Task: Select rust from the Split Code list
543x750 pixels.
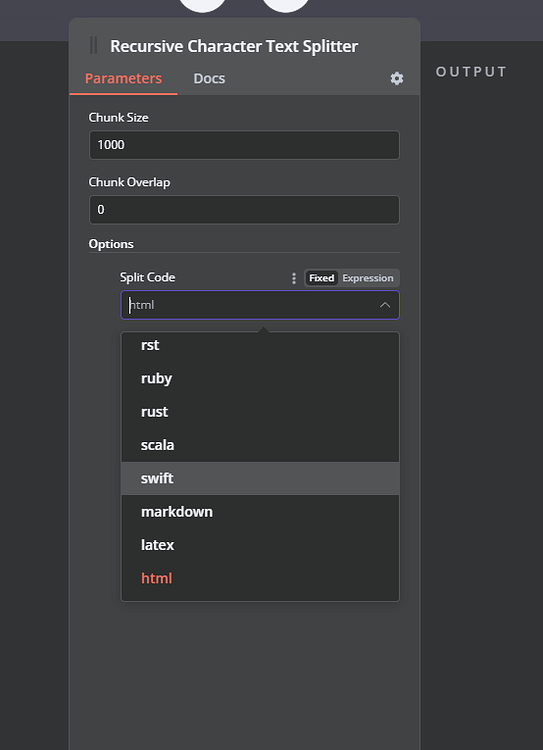Action: [260, 412]
